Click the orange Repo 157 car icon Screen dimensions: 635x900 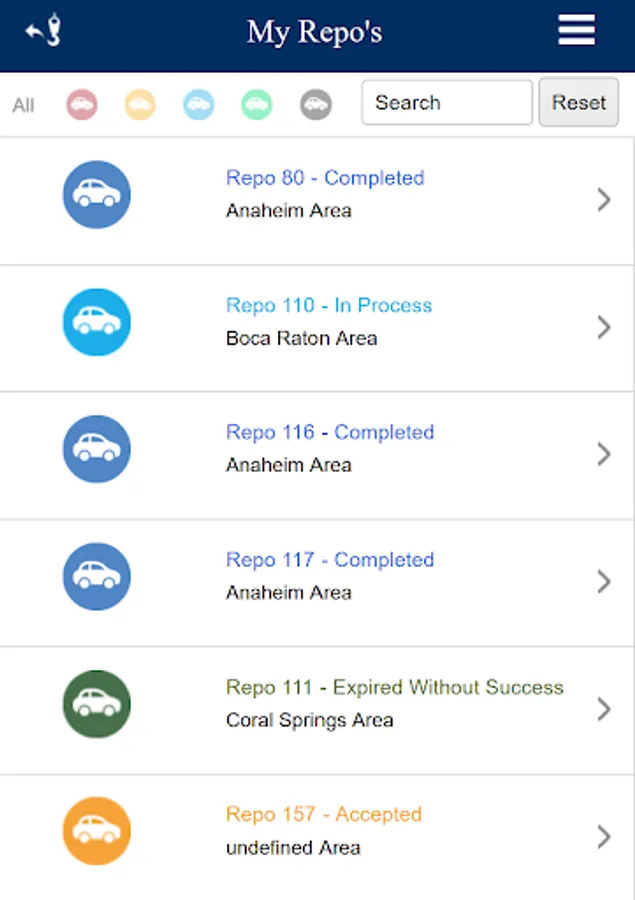point(97,831)
